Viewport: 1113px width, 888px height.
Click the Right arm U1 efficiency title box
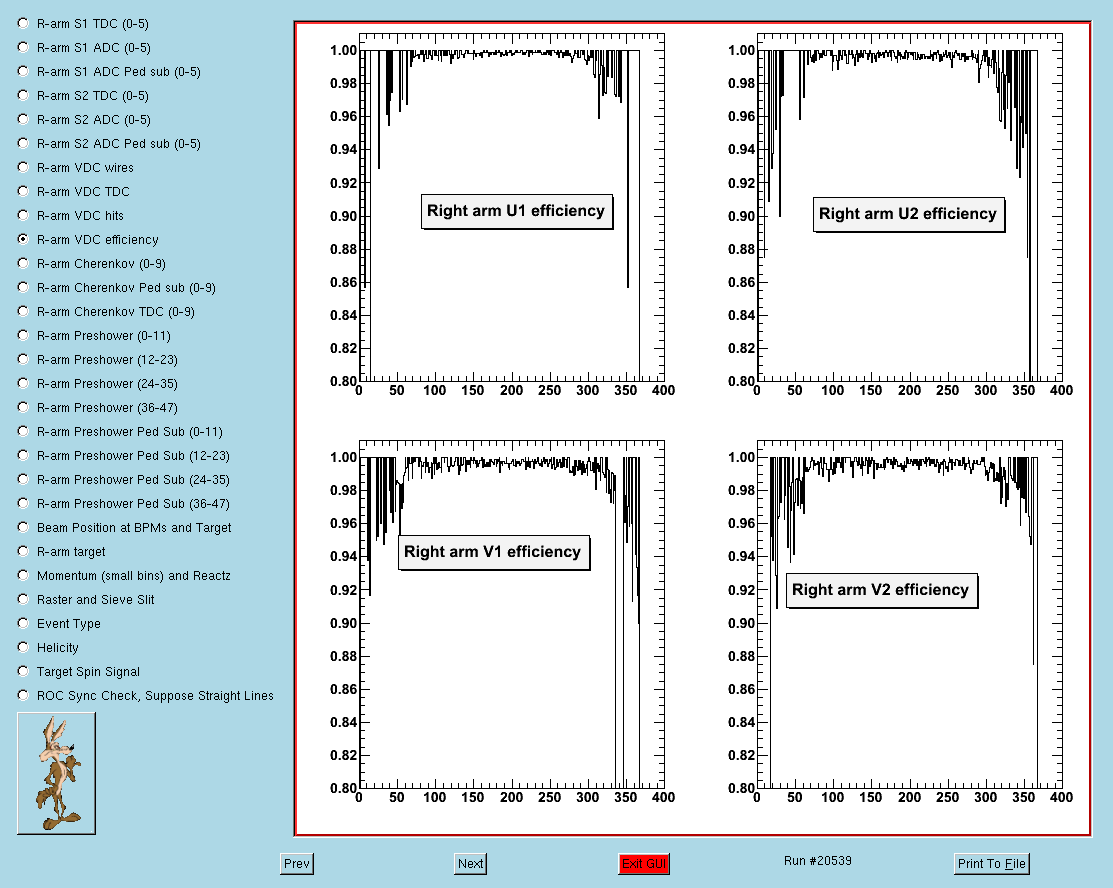(x=517, y=212)
